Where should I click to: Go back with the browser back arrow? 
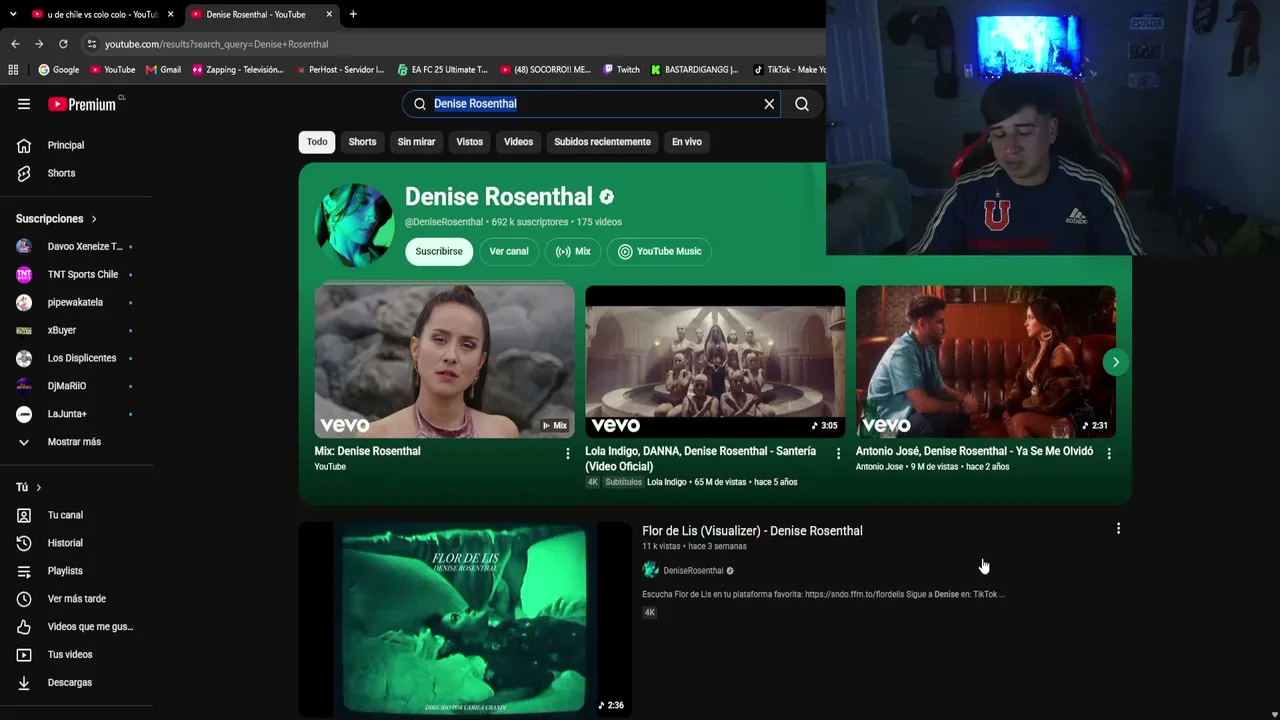pos(15,44)
